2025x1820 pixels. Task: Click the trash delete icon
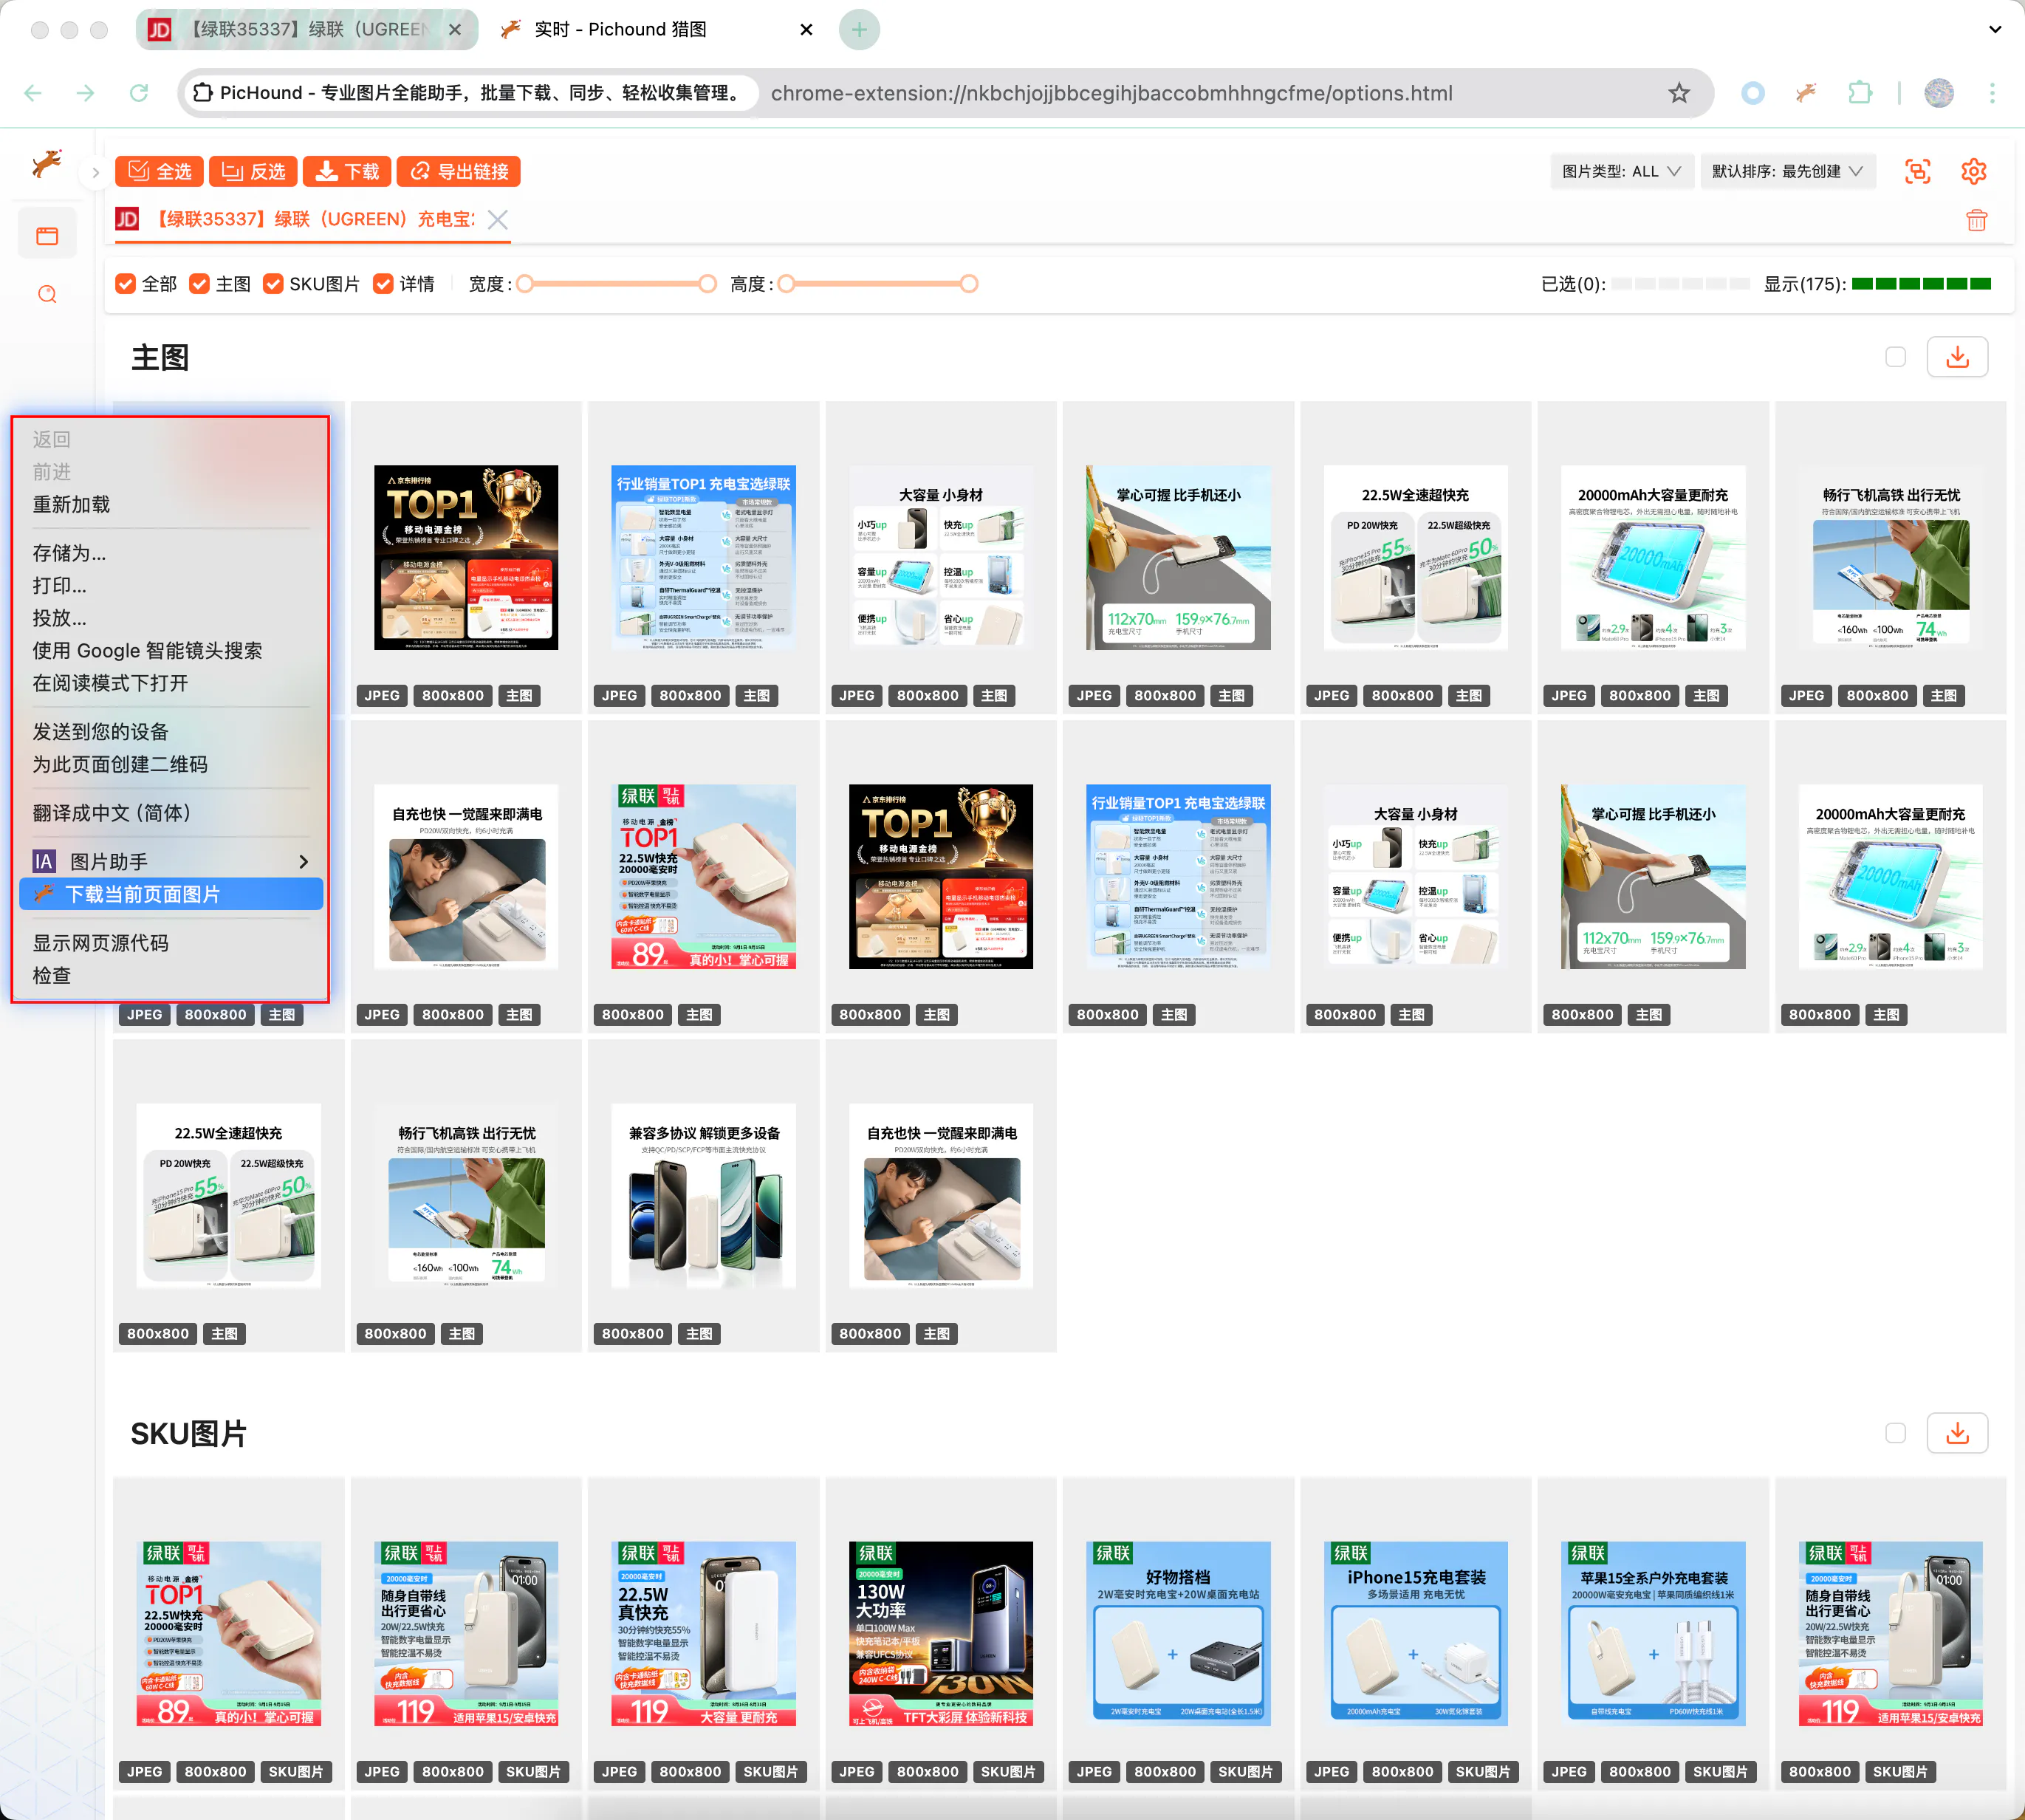tap(1976, 220)
